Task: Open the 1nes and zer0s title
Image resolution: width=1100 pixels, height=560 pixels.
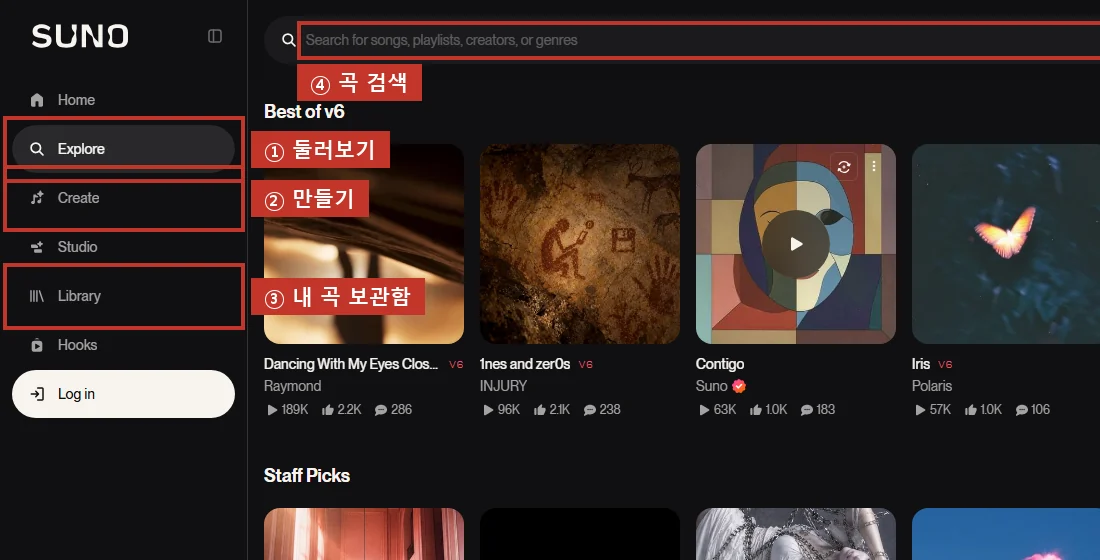Action: [525, 364]
